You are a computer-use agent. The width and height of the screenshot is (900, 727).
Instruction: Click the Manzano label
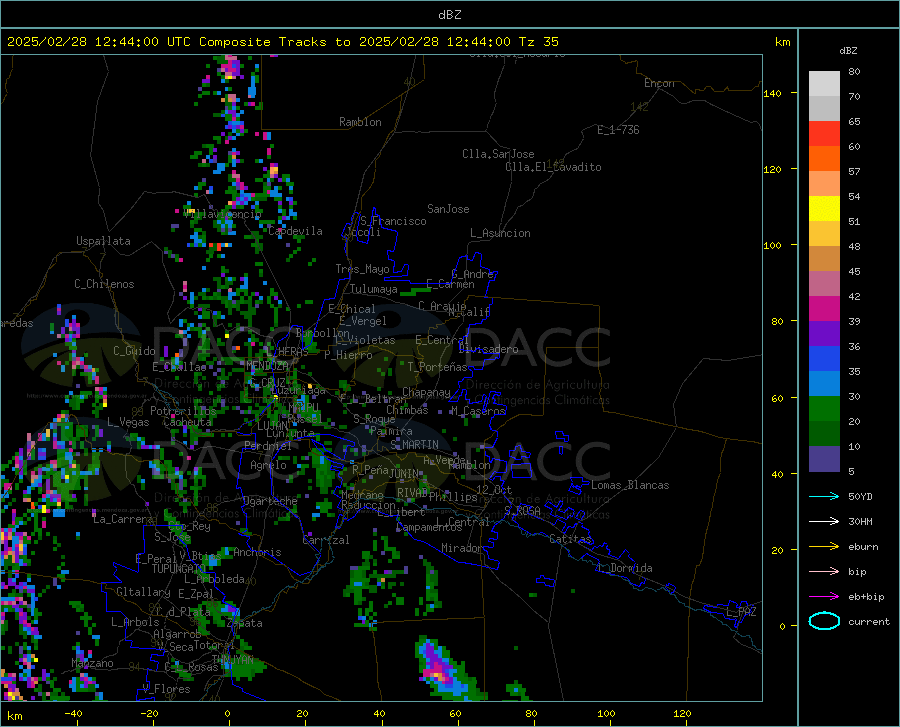(92, 663)
